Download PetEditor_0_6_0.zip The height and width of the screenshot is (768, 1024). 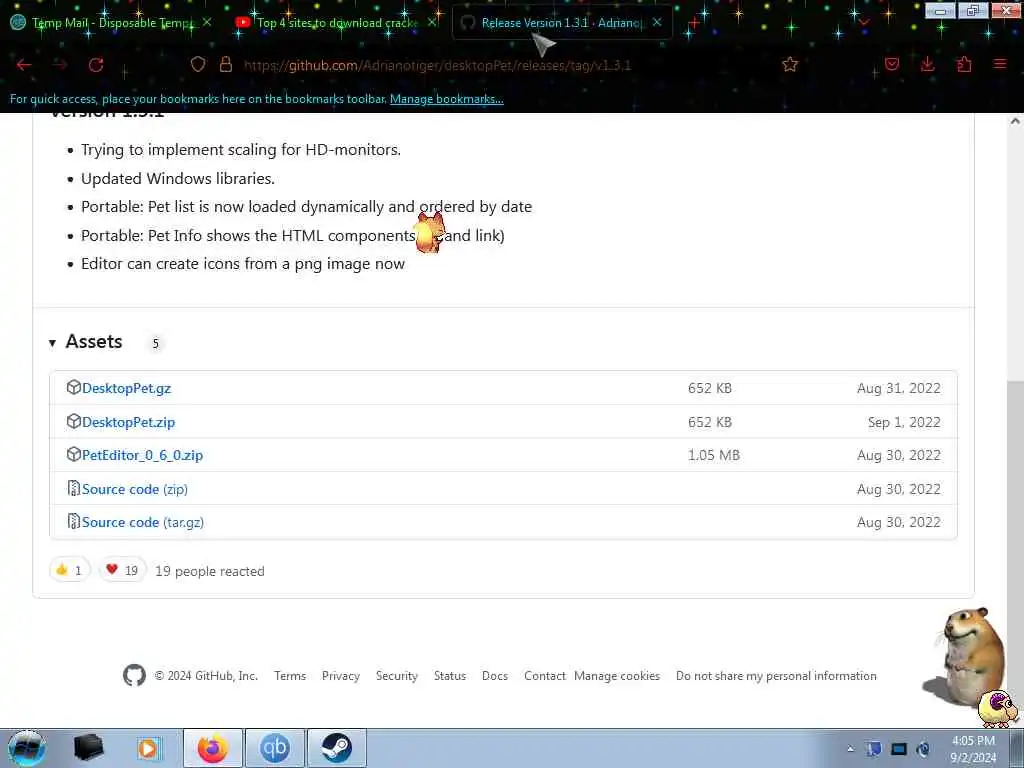click(142, 455)
